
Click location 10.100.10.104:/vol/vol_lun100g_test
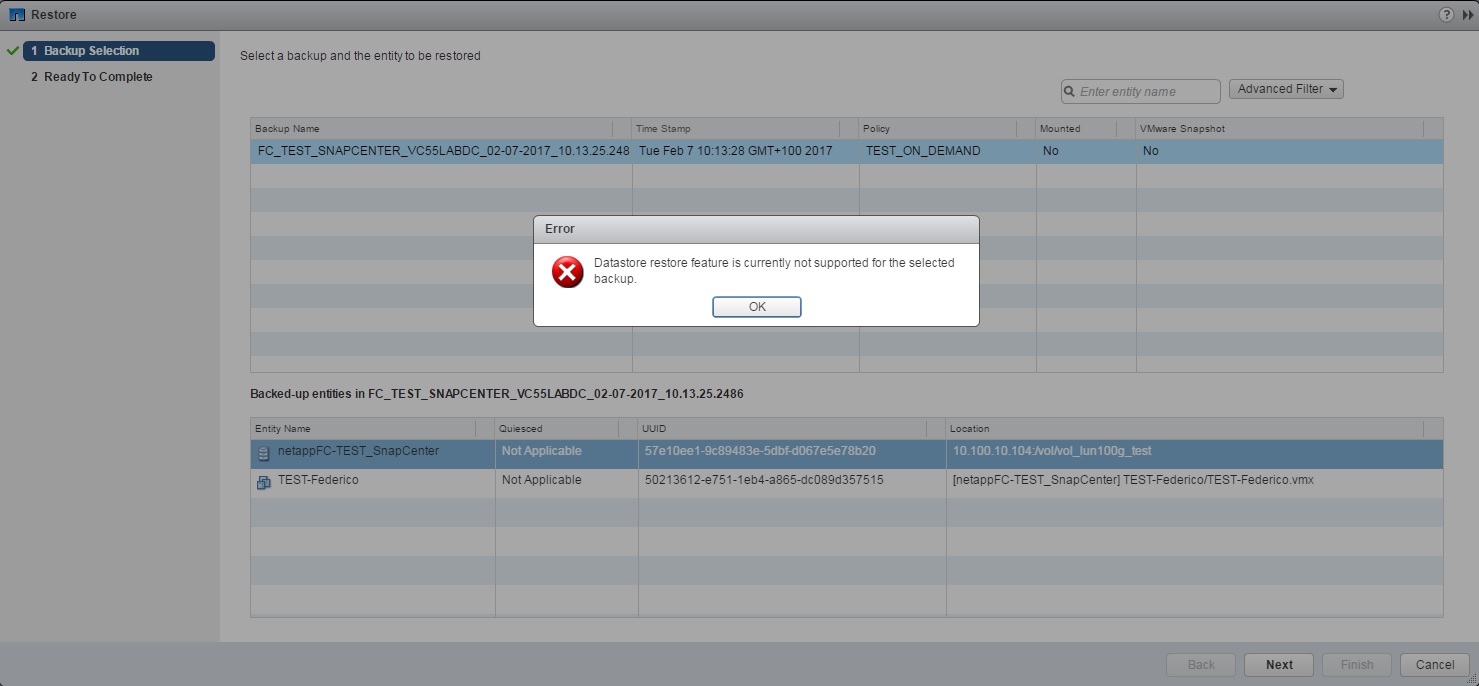click(1052, 451)
